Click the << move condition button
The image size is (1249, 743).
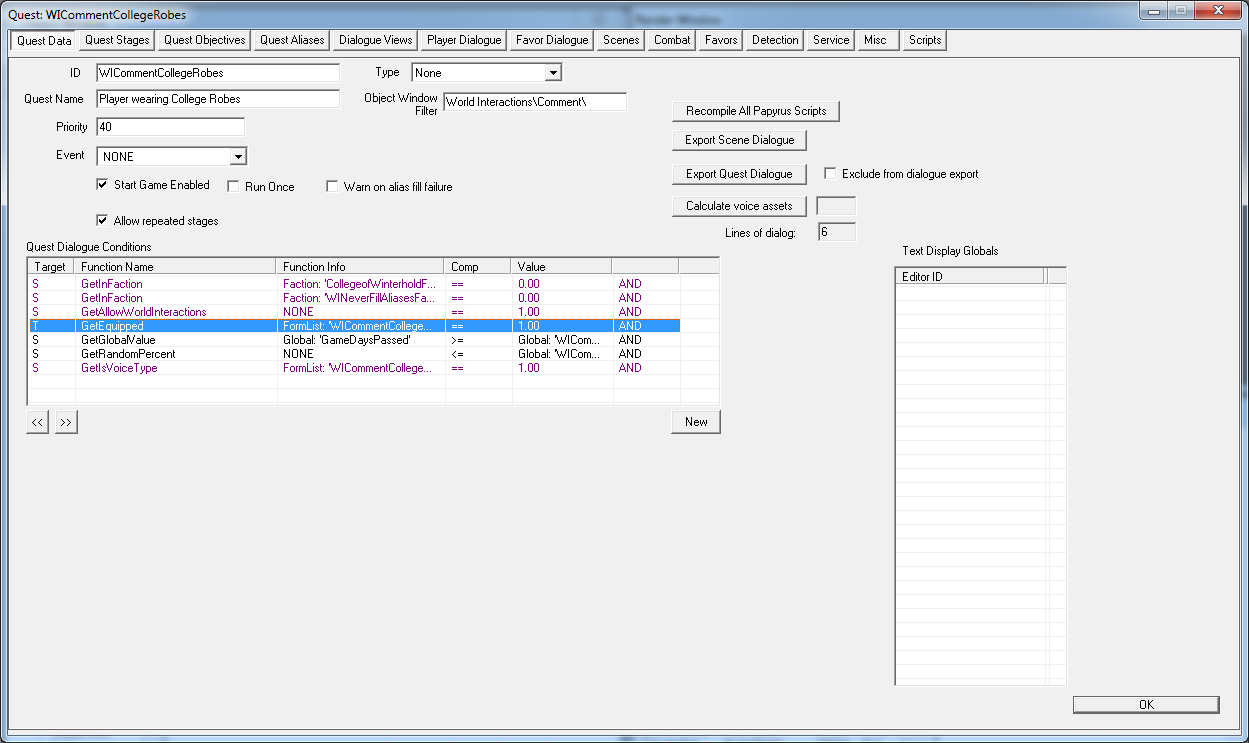37,422
